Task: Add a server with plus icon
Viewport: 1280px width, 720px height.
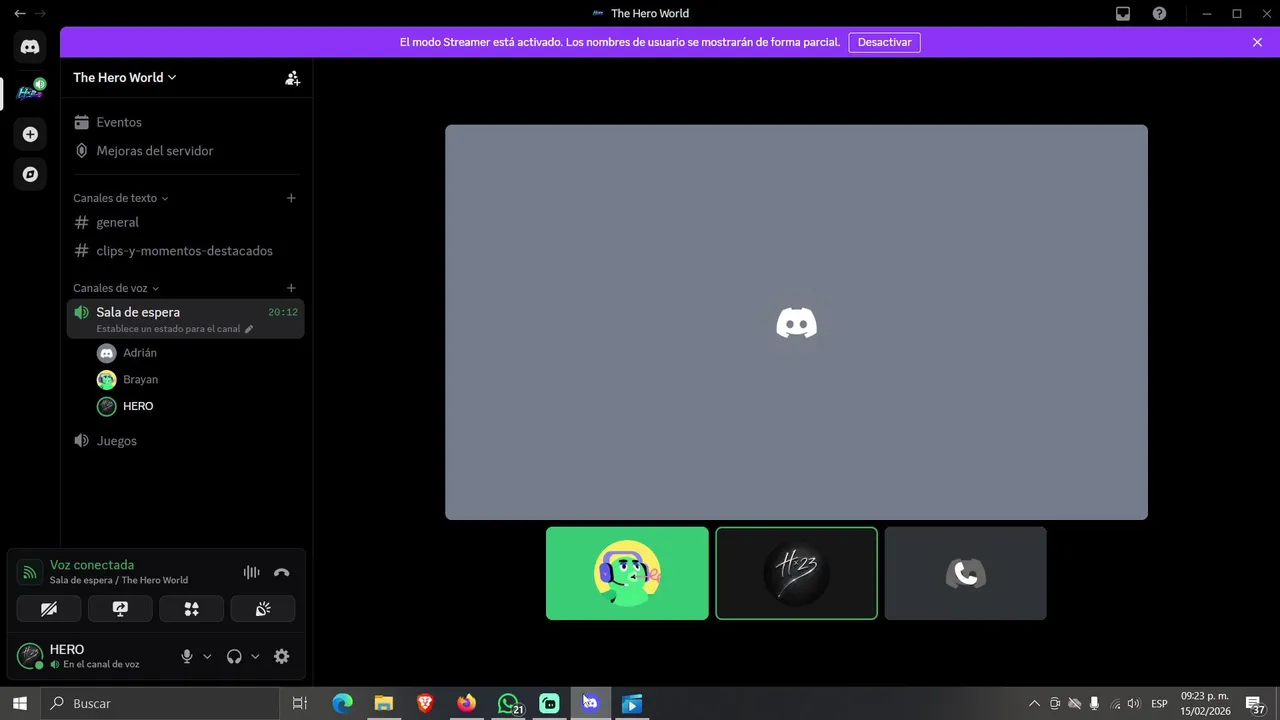Action: [30, 134]
